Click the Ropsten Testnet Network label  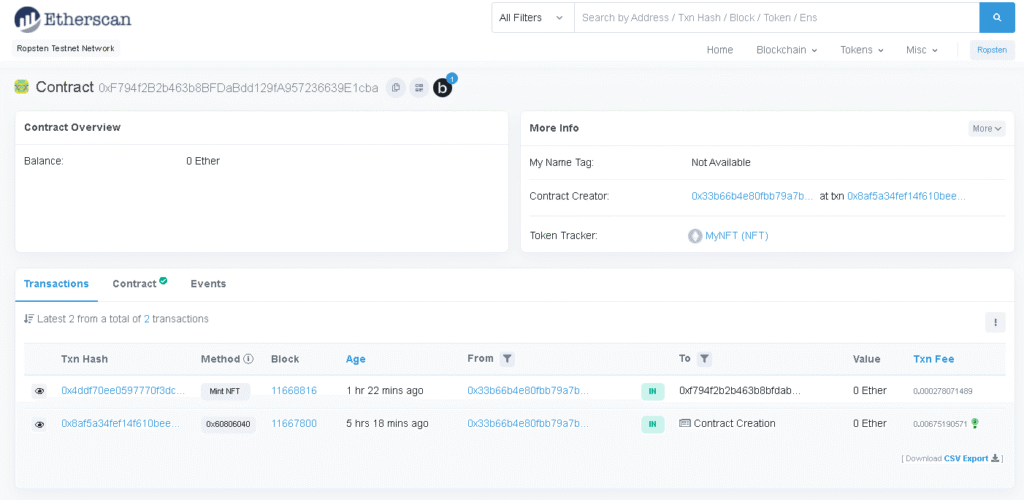65,48
